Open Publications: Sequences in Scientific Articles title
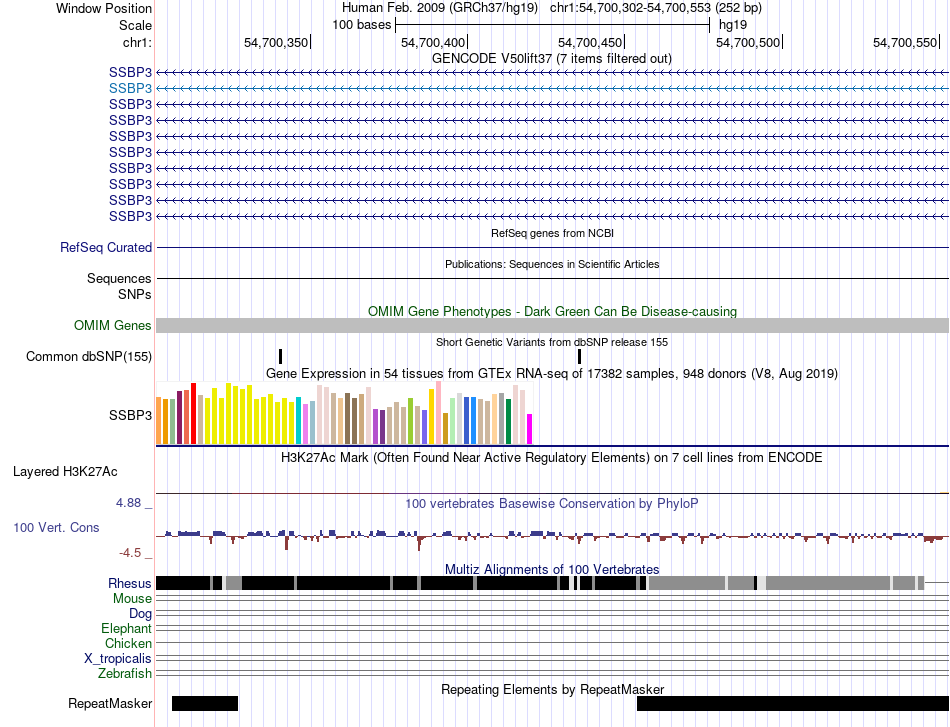This screenshot has height=727, width=950. tap(552, 264)
